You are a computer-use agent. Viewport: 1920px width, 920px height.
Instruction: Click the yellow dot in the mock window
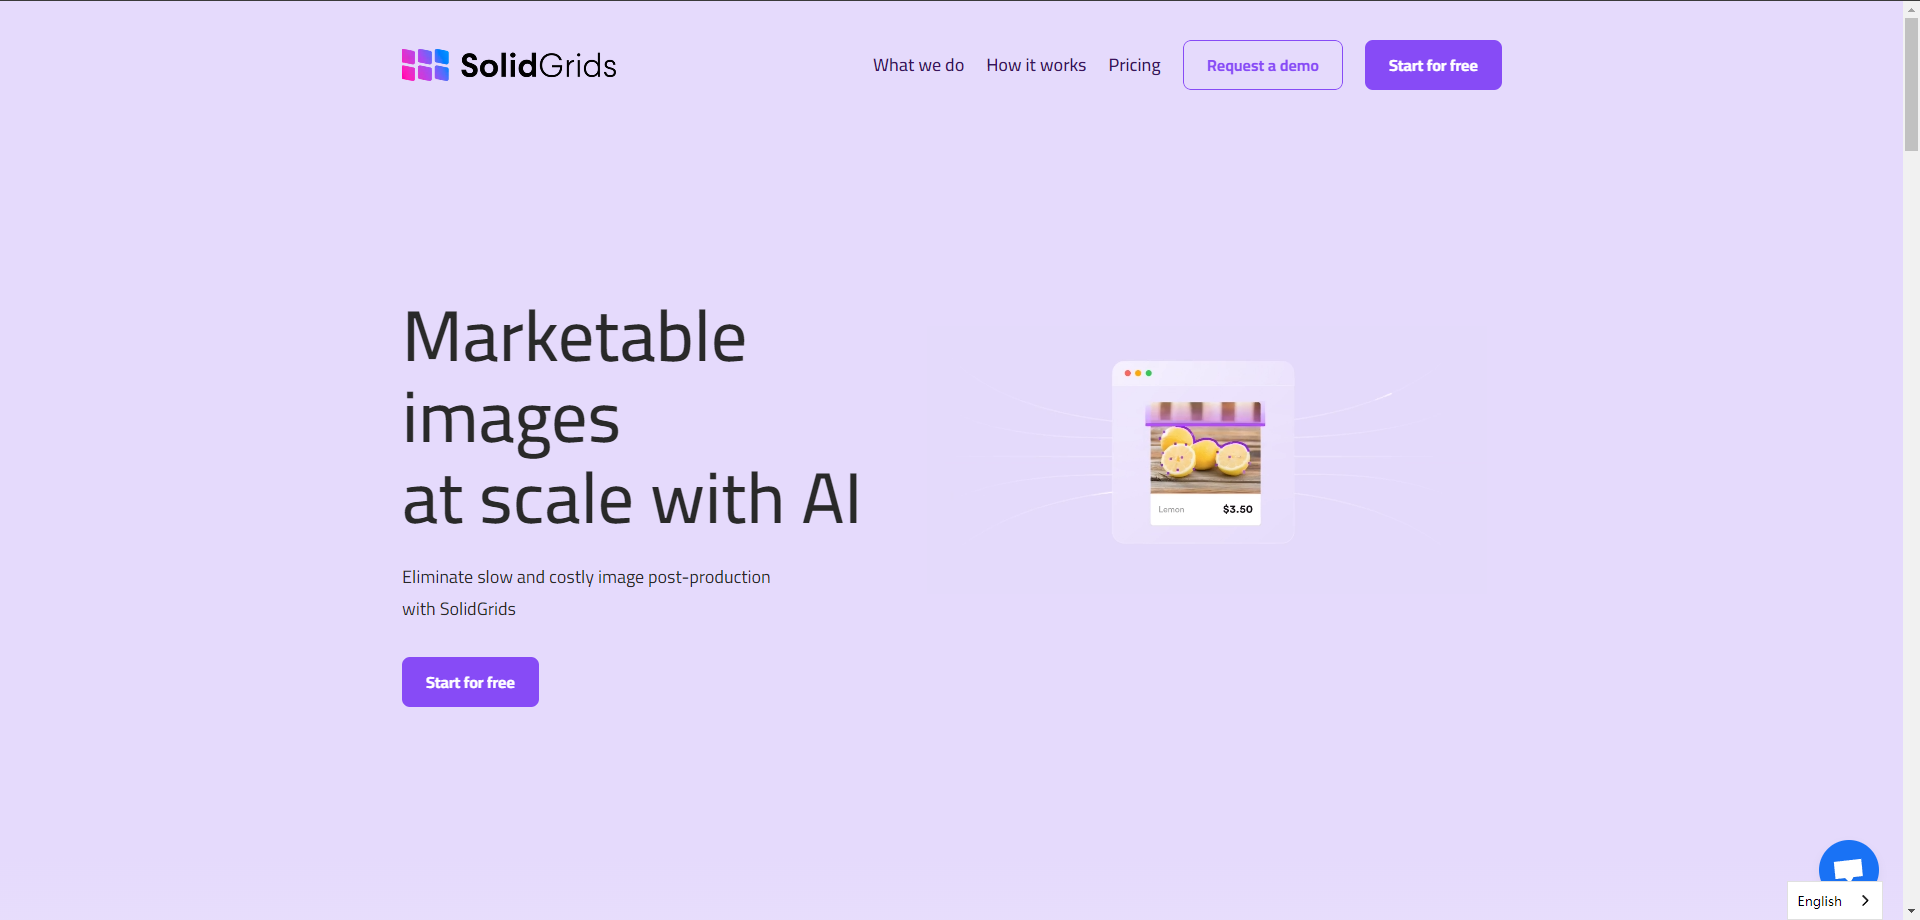(x=1138, y=373)
